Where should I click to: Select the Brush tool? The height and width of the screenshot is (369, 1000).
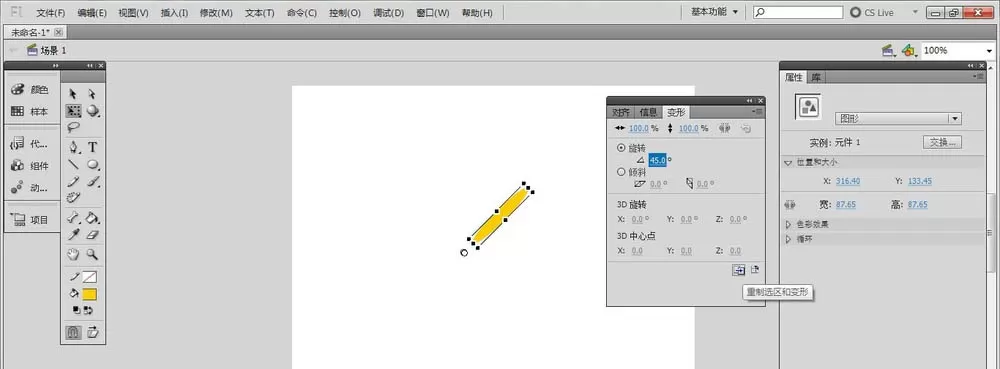92,182
